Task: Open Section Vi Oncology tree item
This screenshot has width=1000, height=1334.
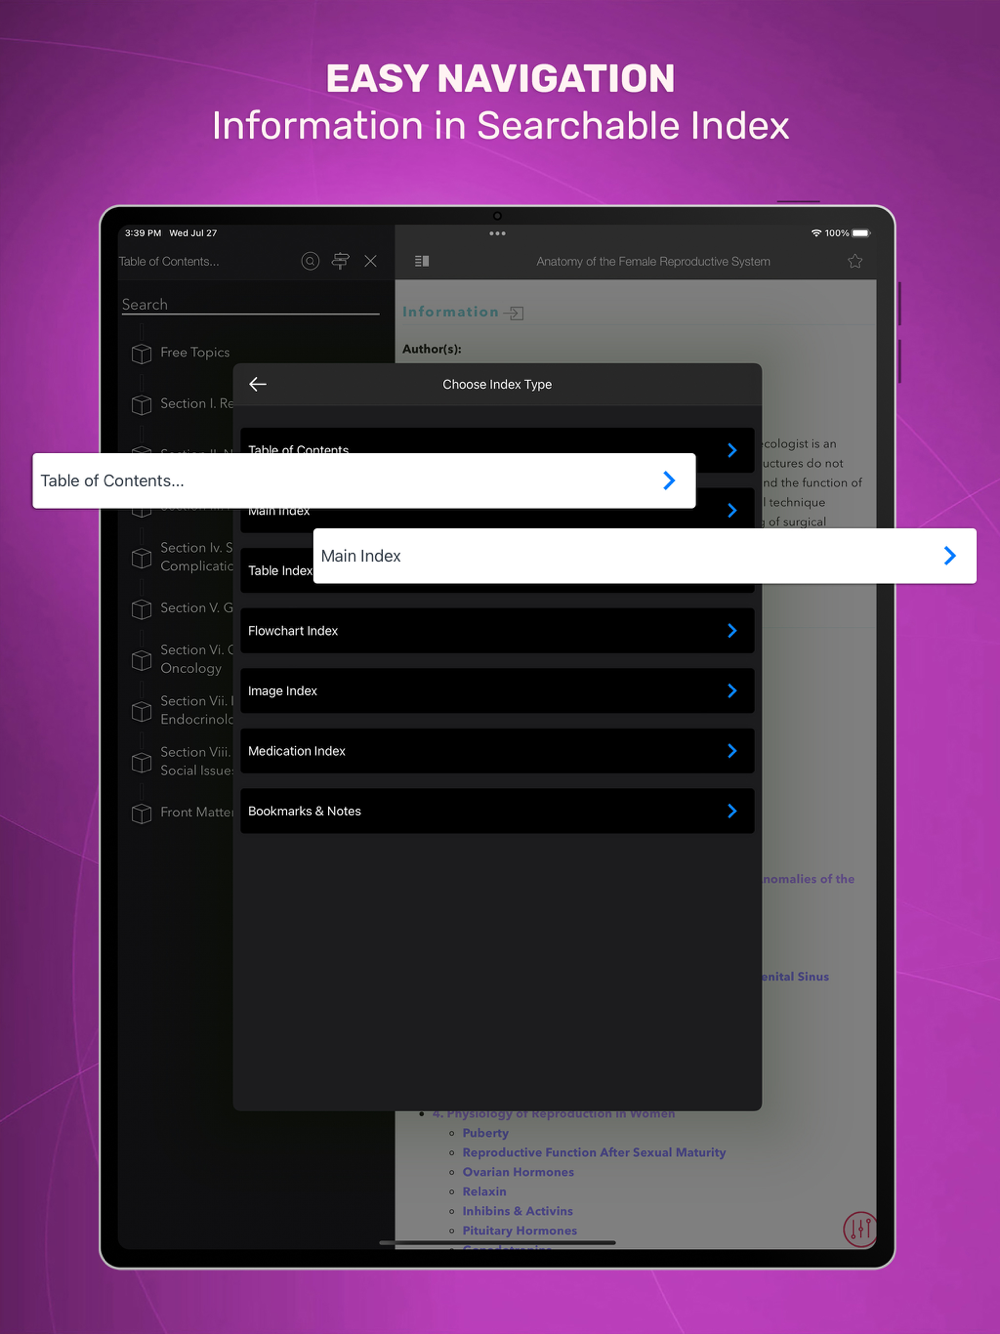Action: coord(196,659)
